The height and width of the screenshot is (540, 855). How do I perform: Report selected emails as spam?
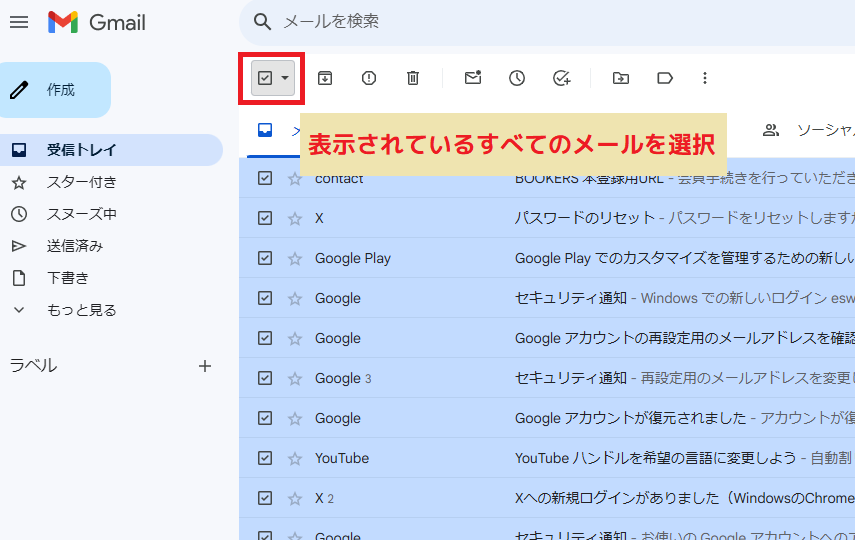(x=369, y=78)
